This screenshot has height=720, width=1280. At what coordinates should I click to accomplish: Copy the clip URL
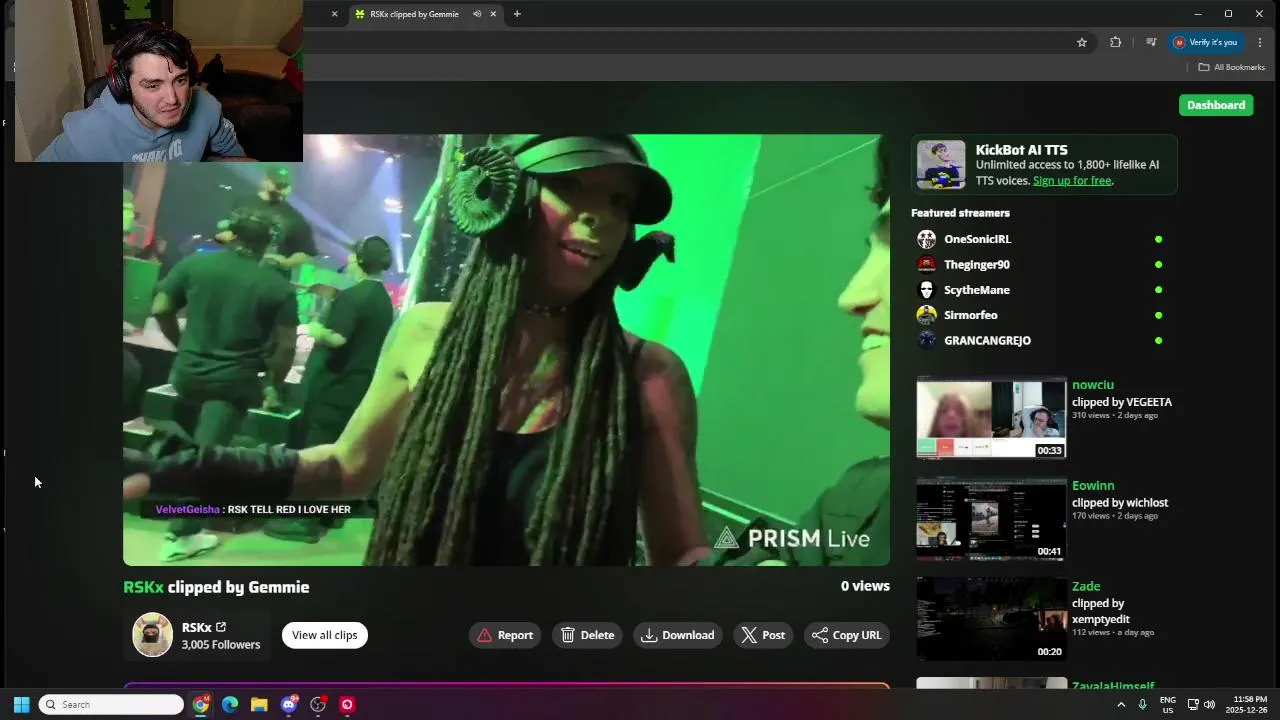click(x=847, y=635)
